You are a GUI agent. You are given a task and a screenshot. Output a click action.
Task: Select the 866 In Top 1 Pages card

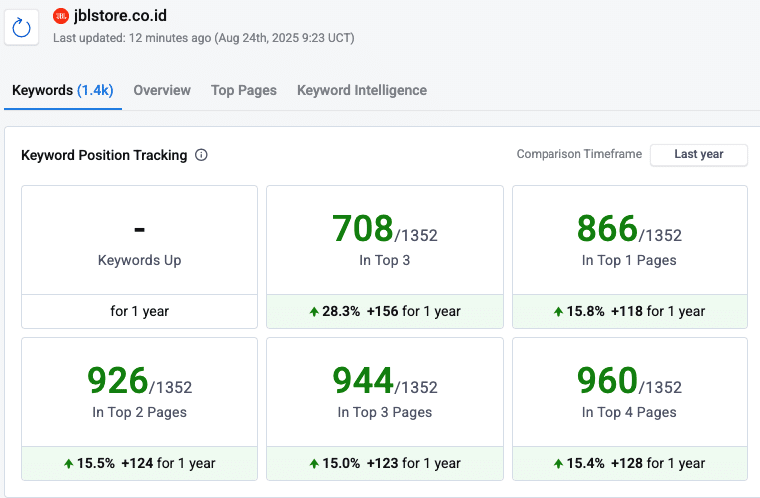(x=630, y=257)
